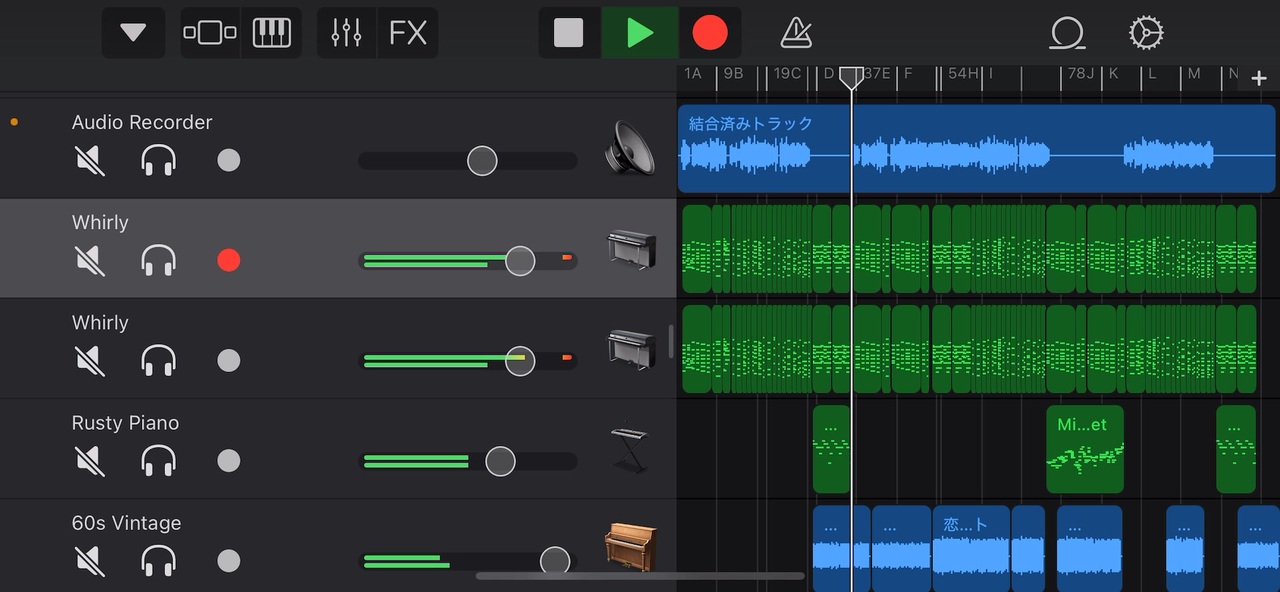
Task: Select the Rusty Piano track name
Action: (125, 423)
